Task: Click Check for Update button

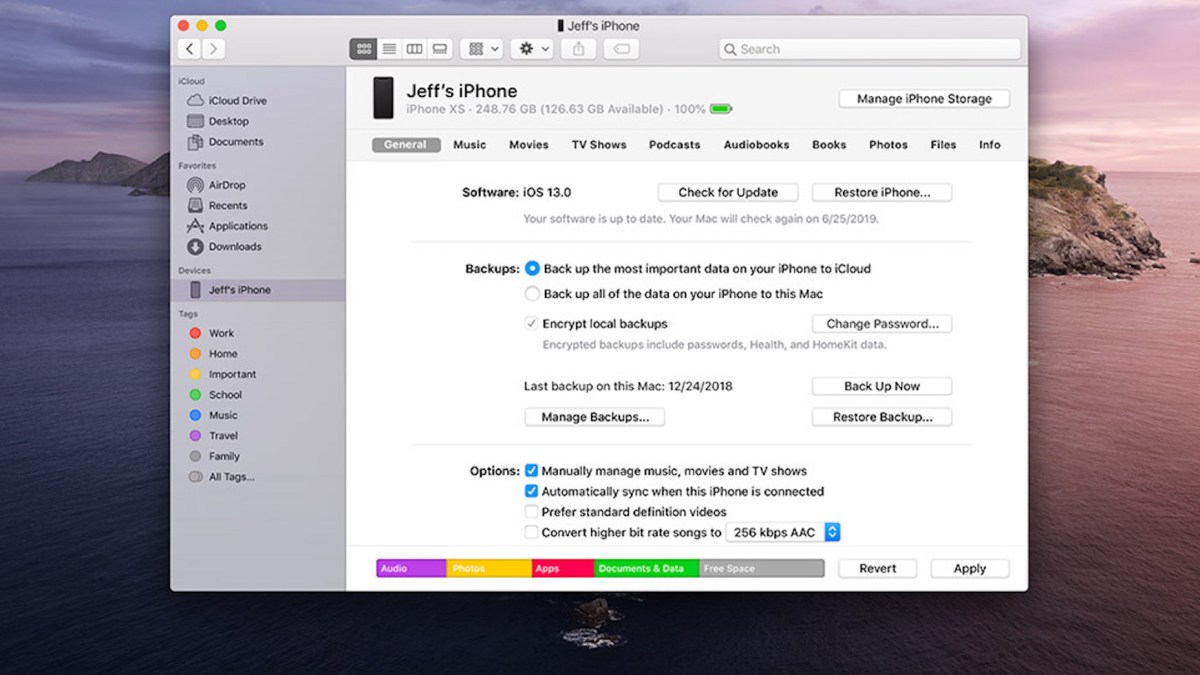Action: click(729, 192)
